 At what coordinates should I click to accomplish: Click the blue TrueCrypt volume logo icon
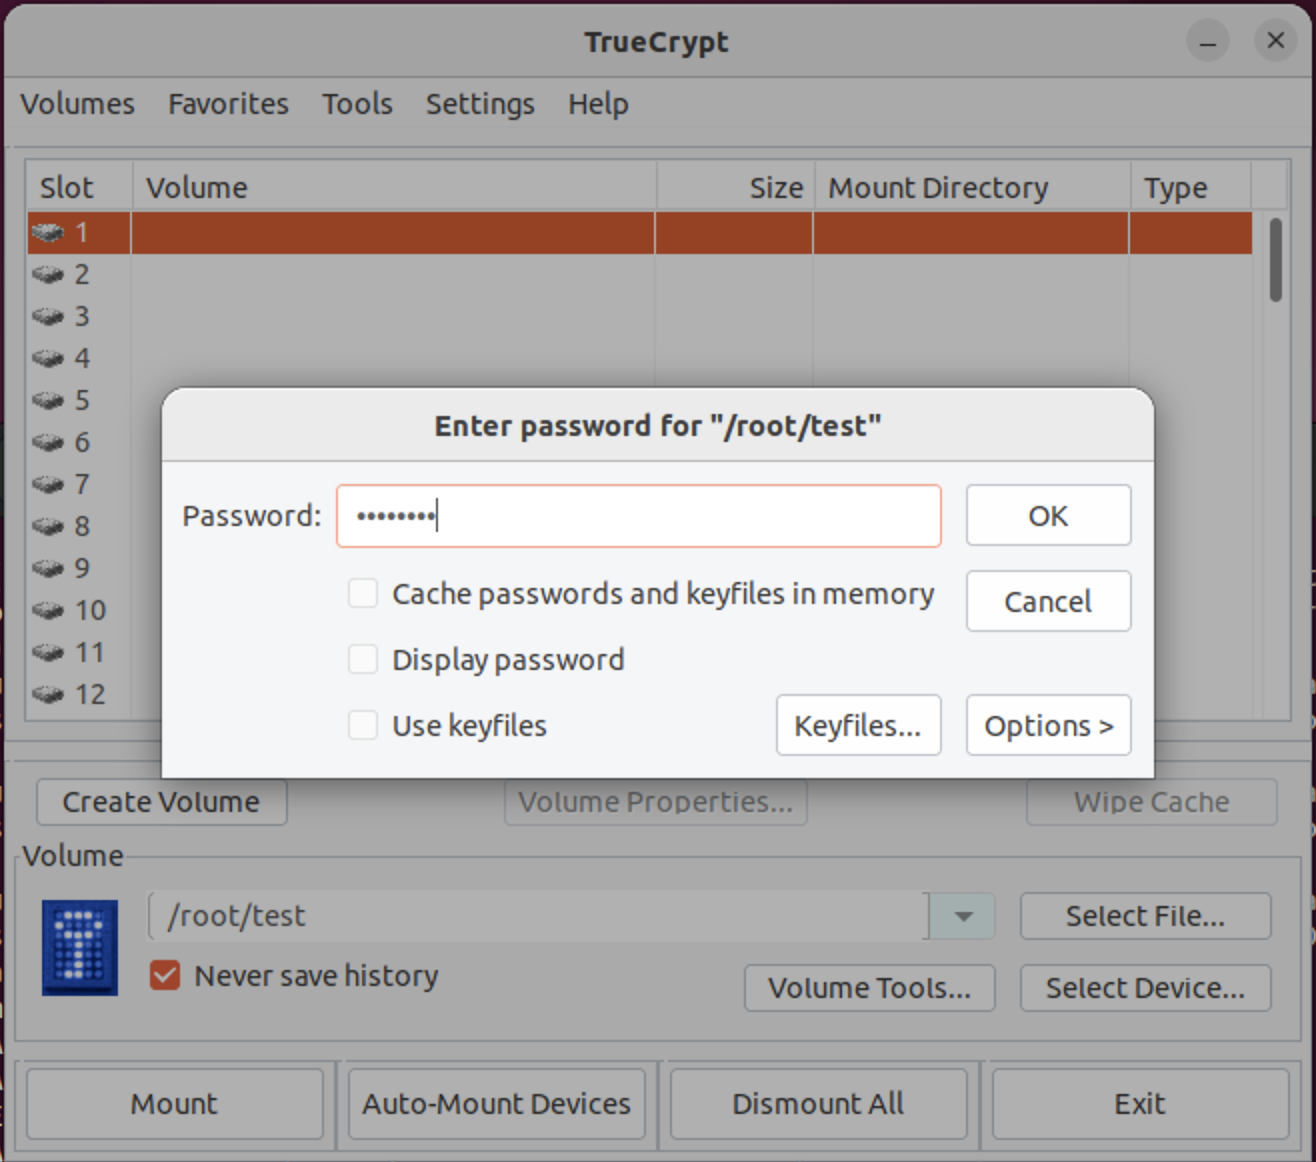[79, 947]
